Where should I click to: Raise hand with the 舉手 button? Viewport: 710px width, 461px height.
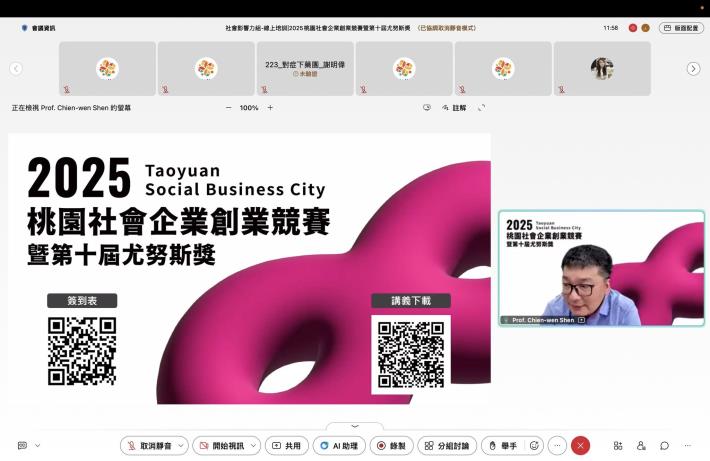(x=503, y=446)
